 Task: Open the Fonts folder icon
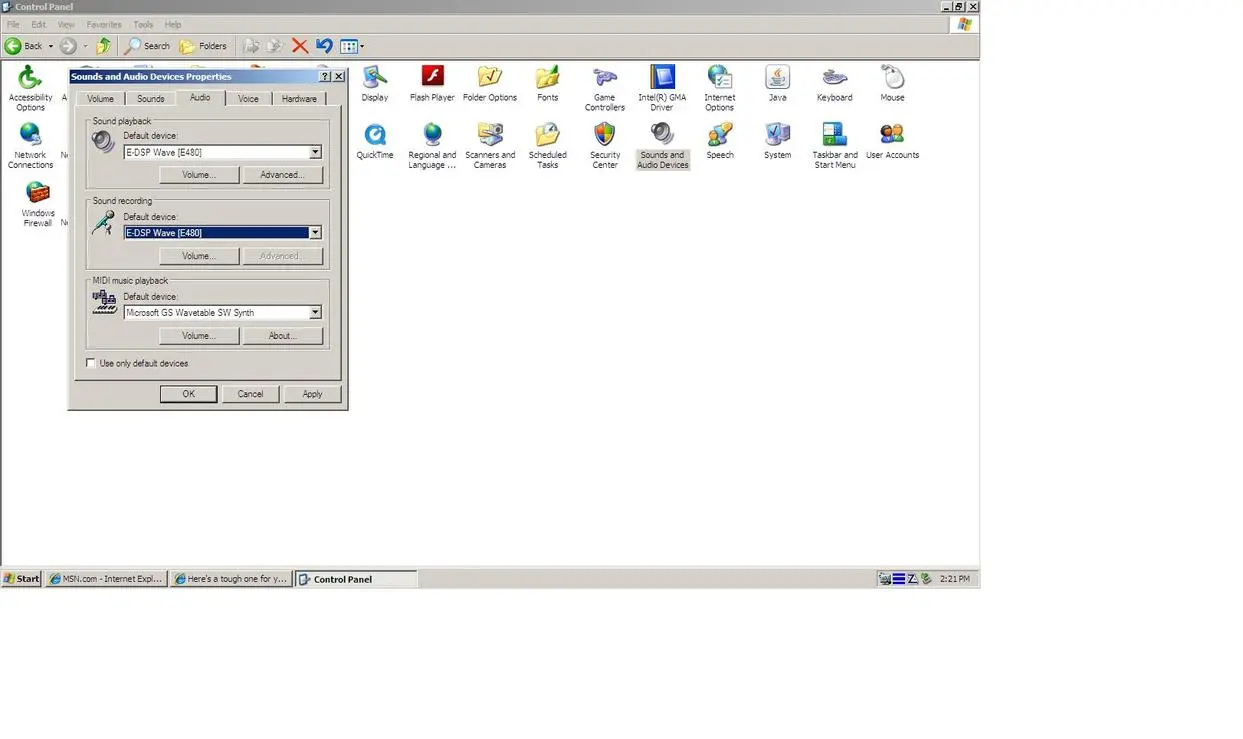coord(547,84)
